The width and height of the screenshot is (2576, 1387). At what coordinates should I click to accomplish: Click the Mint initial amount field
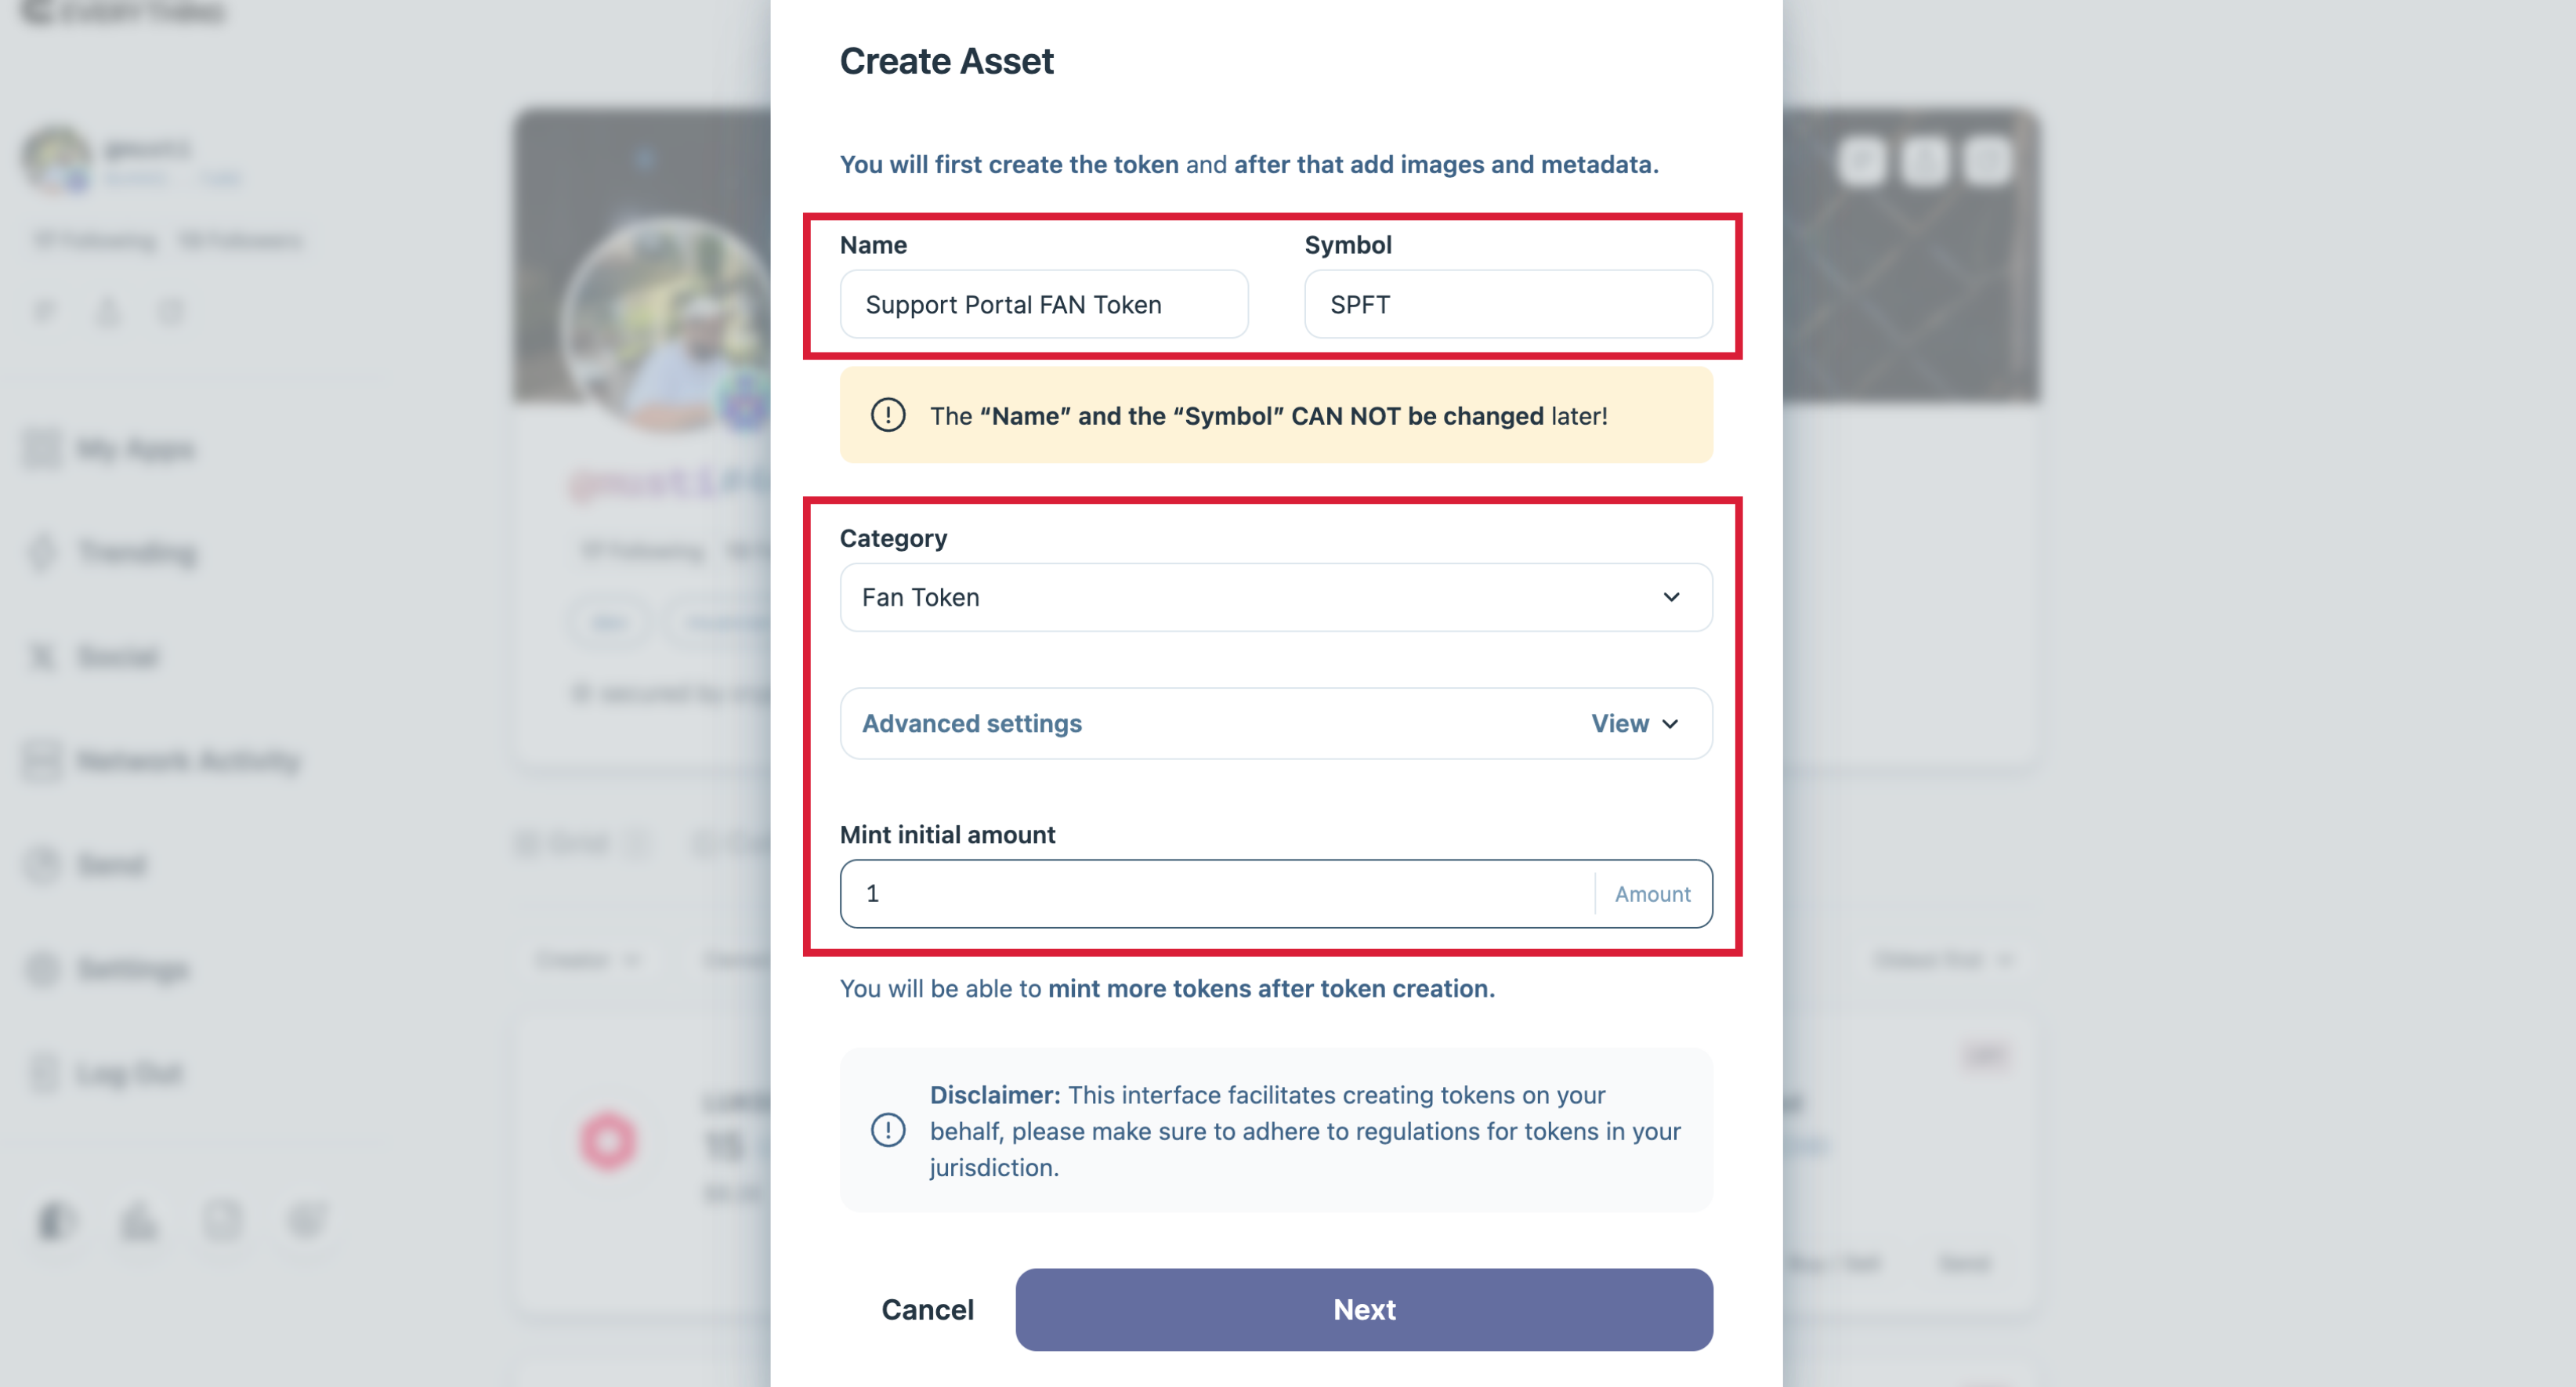1215,893
